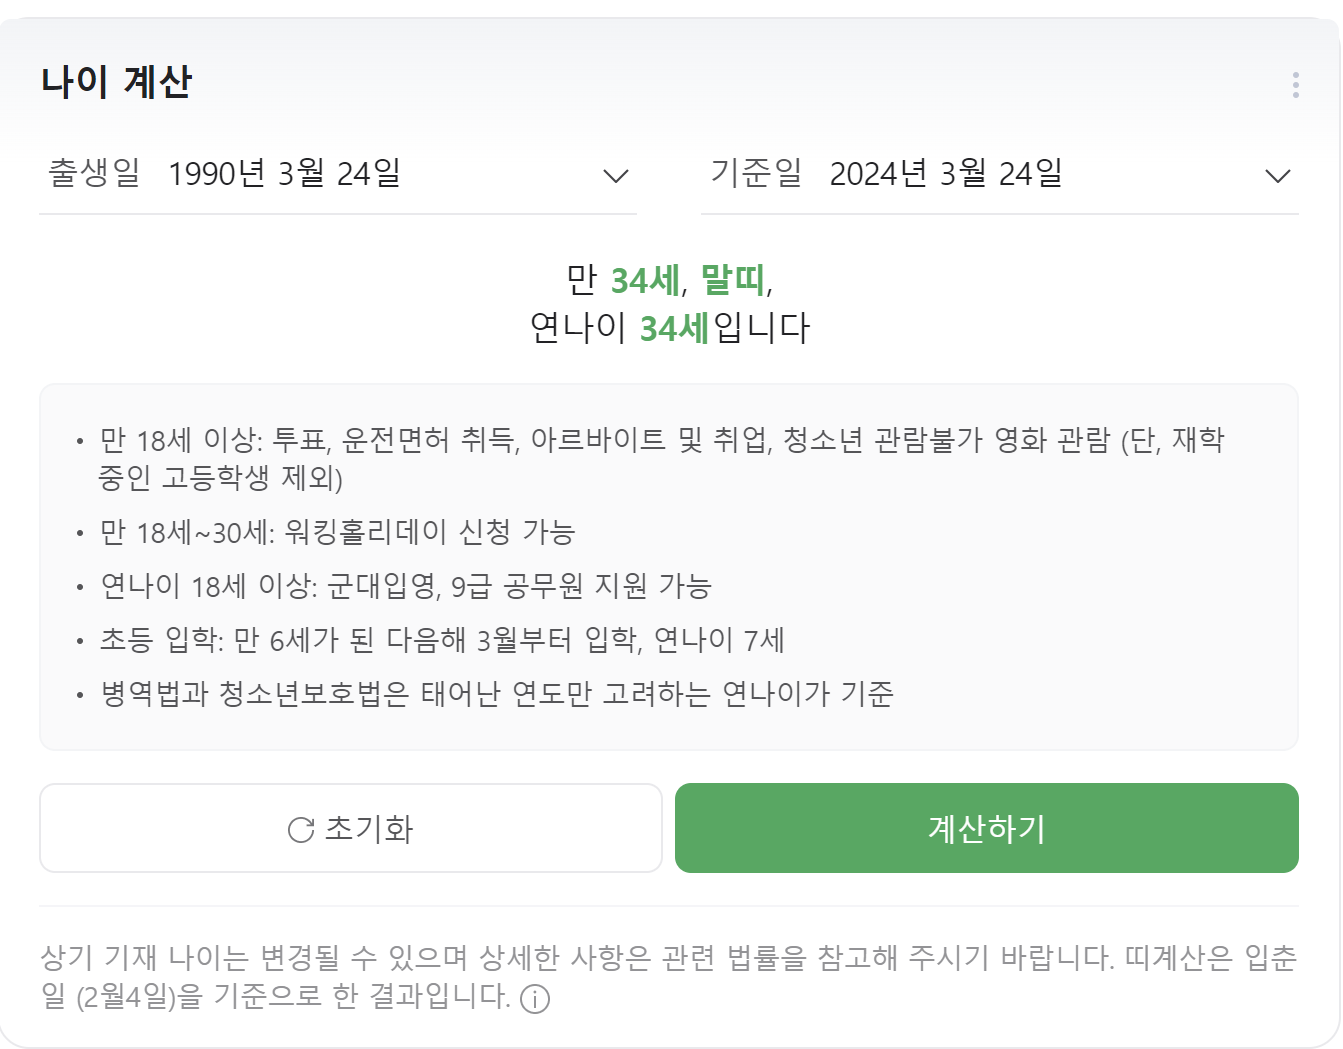Click the 초등 입학 info bullet
The width and height of the screenshot is (1343, 1049).
tap(442, 640)
